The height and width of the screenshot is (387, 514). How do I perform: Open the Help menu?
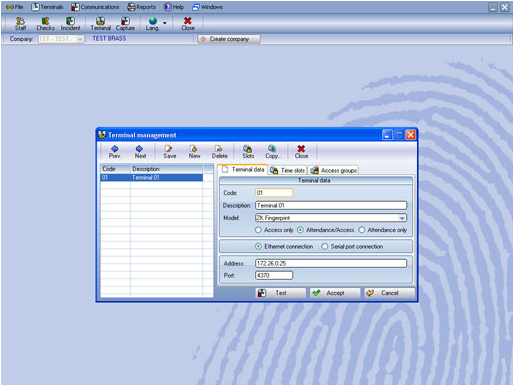point(174,7)
